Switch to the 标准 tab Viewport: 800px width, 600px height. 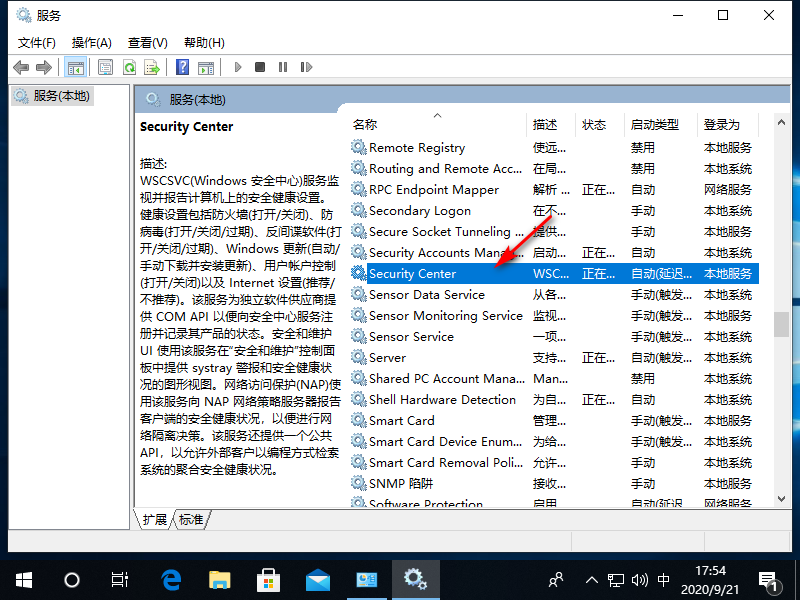point(191,519)
